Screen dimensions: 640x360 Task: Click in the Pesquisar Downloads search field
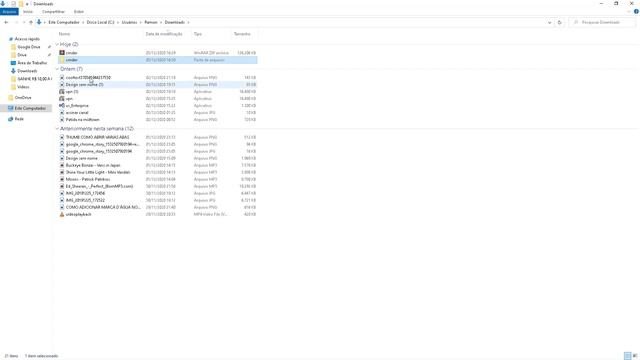602,22
